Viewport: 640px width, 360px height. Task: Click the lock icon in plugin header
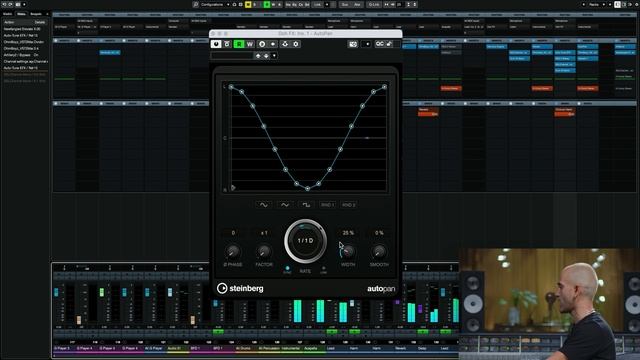click(389, 44)
